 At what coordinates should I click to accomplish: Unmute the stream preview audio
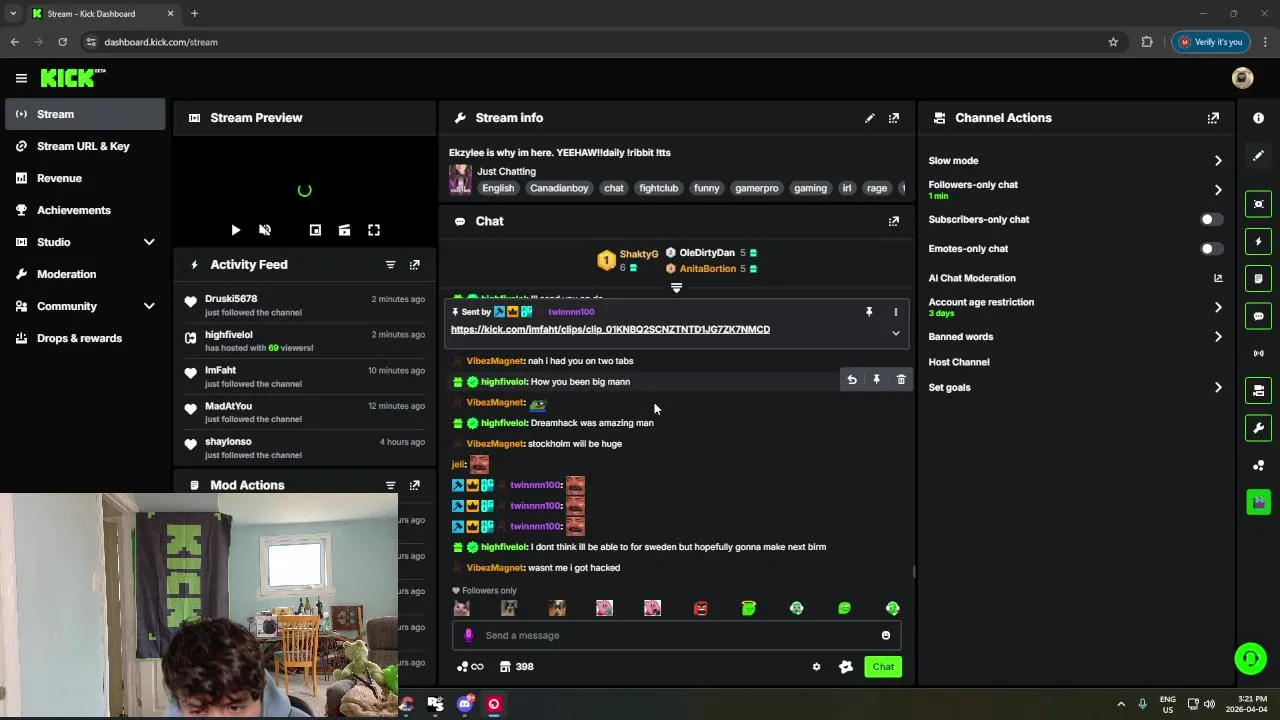click(265, 230)
